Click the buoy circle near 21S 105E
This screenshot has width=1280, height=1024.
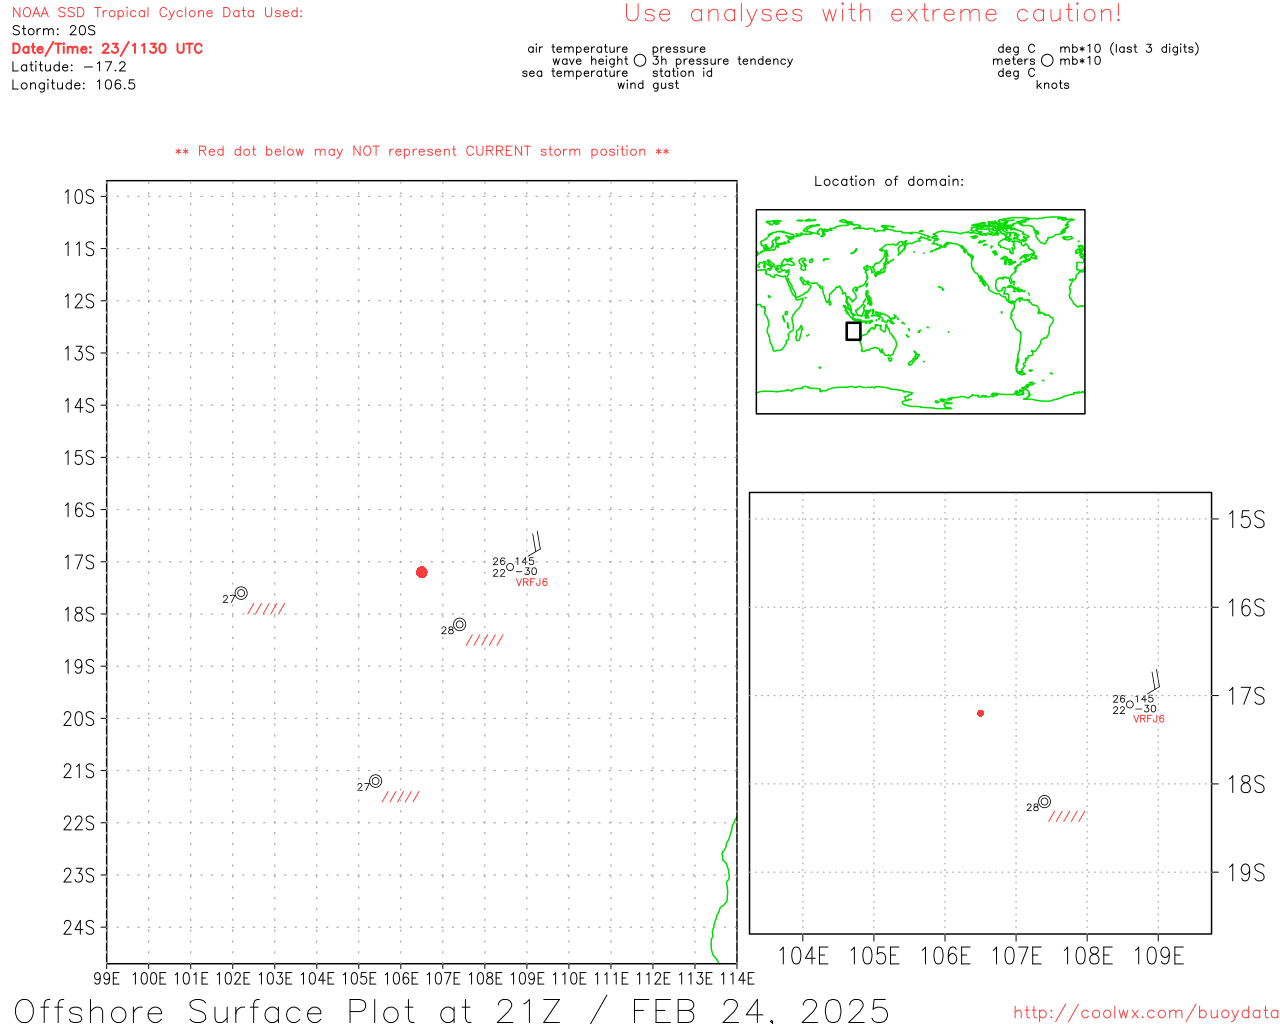click(376, 781)
